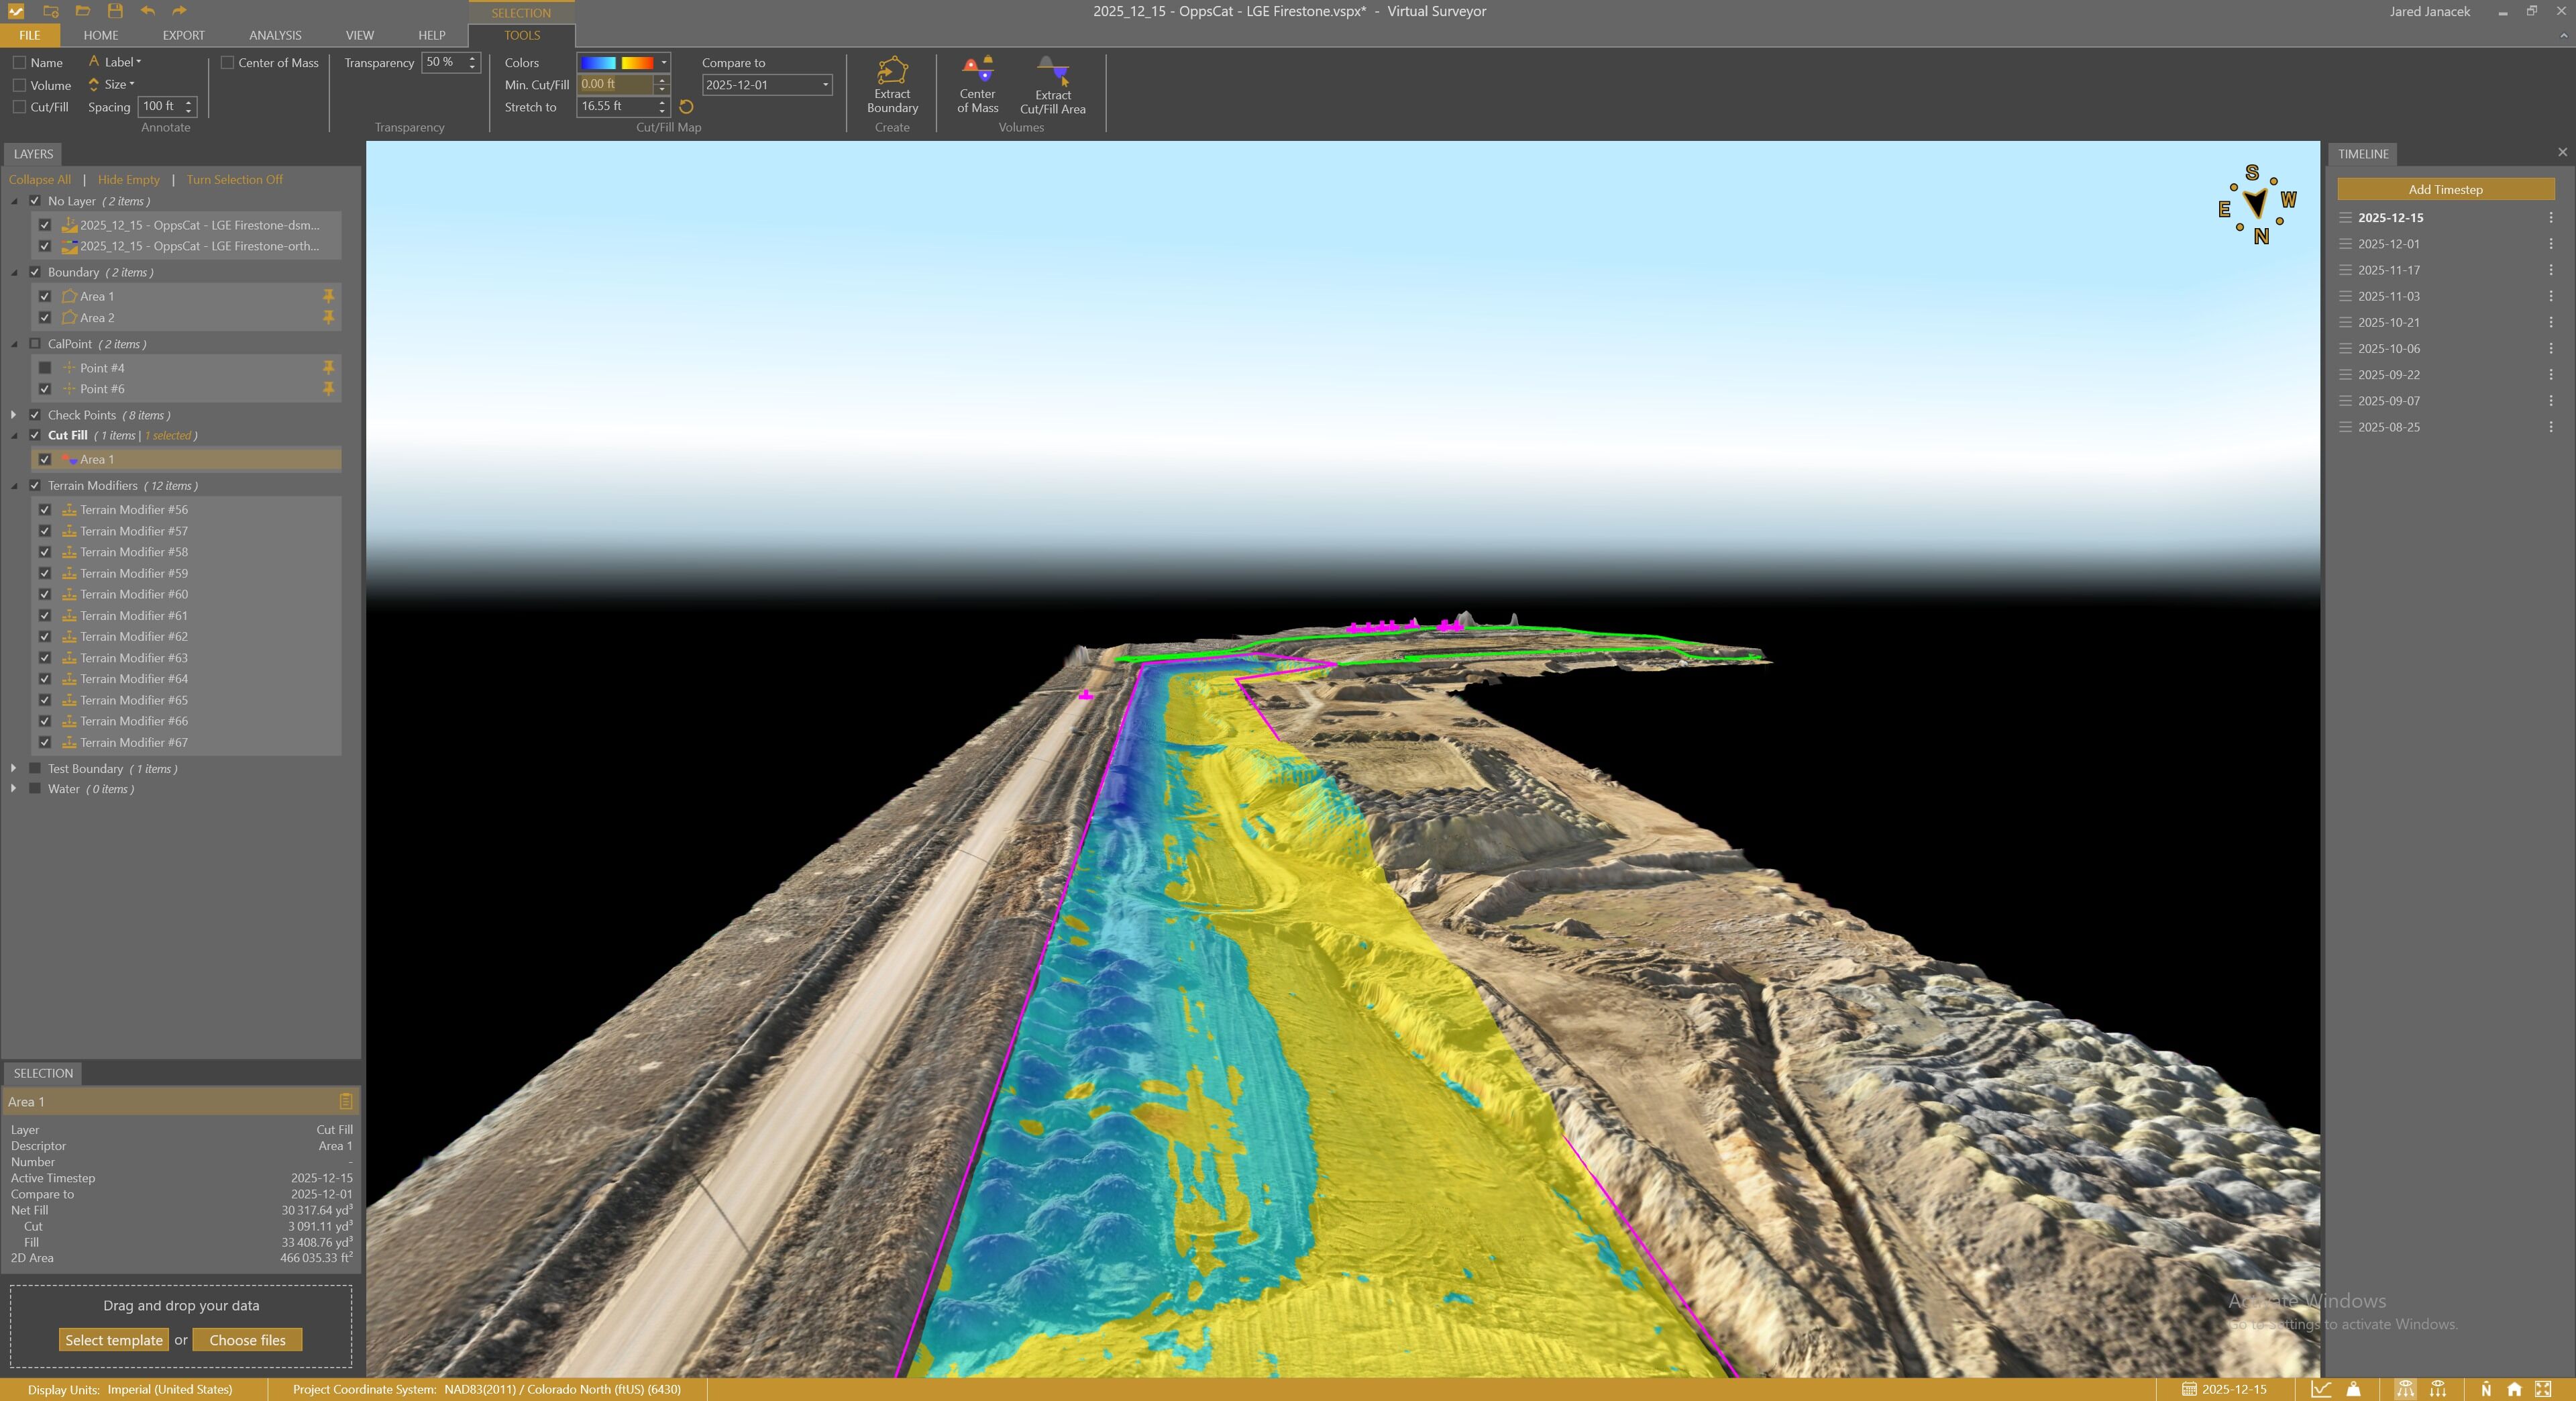Click the Add Timestep button
This screenshot has width=2576, height=1401.
click(x=2445, y=189)
